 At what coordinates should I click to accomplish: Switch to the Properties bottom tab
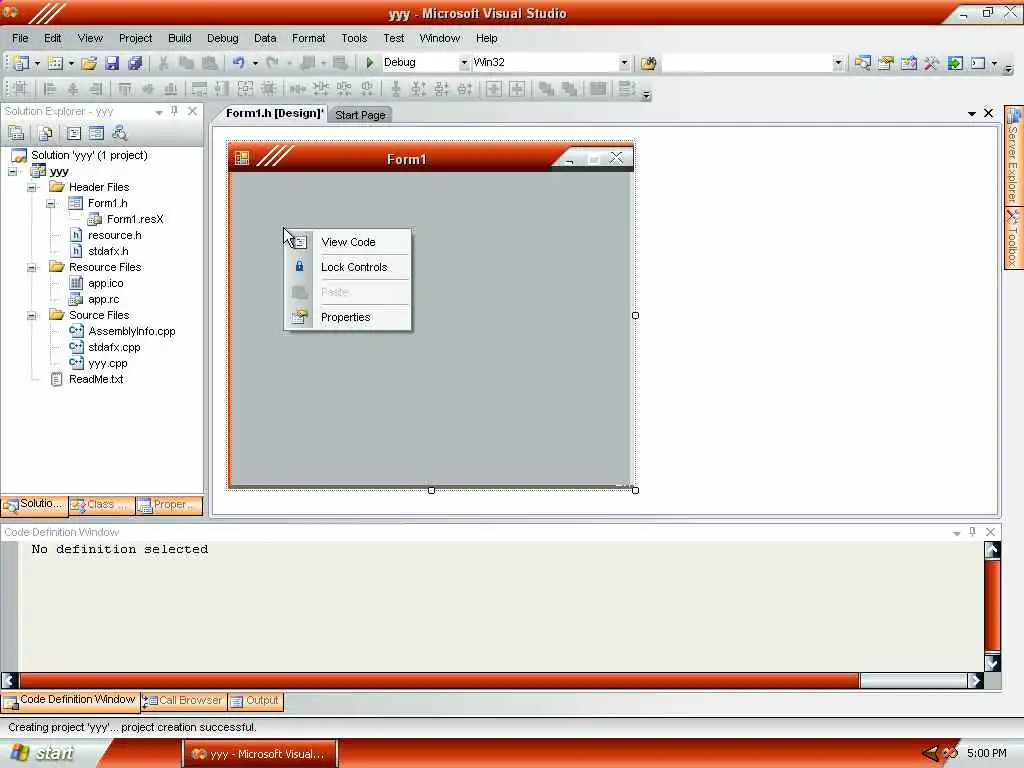(x=169, y=505)
